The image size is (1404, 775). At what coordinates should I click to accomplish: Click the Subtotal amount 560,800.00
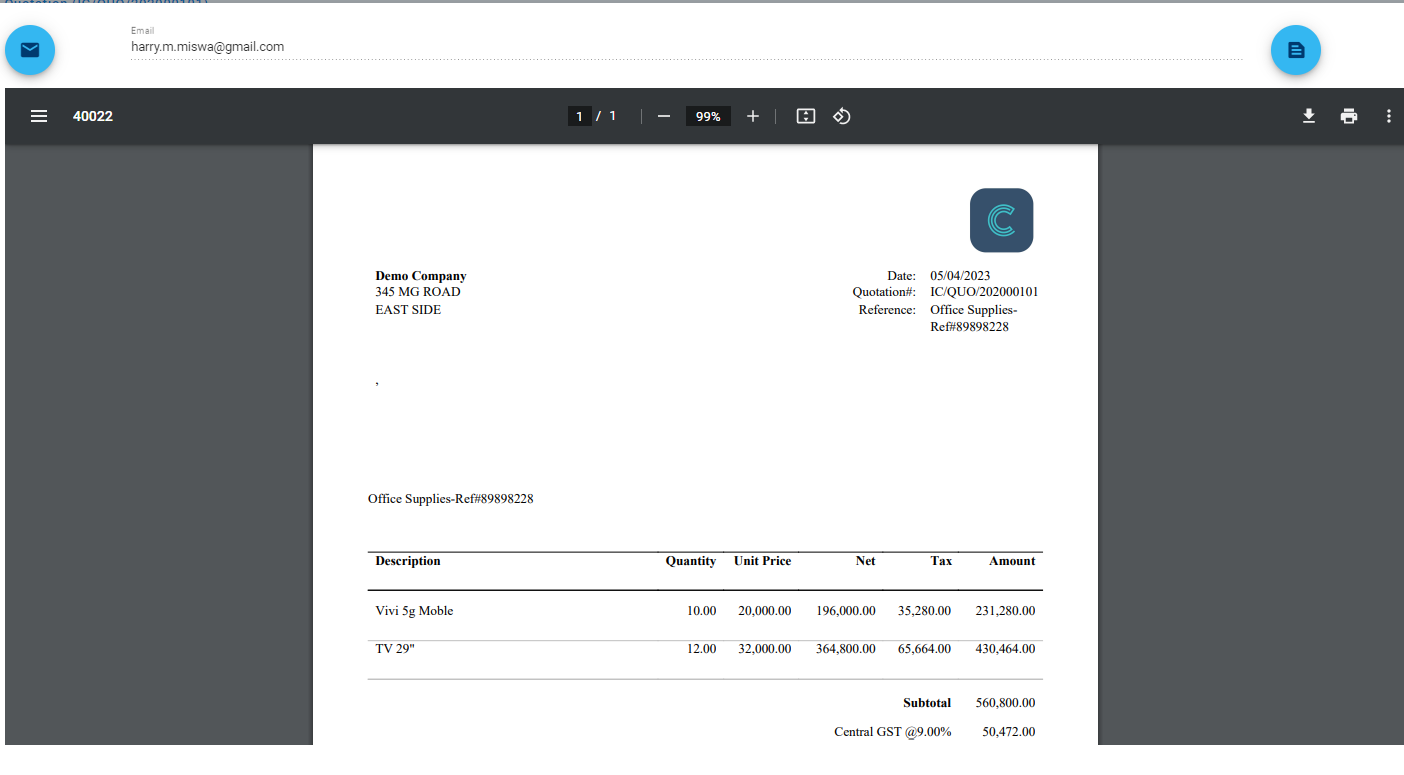click(1005, 703)
